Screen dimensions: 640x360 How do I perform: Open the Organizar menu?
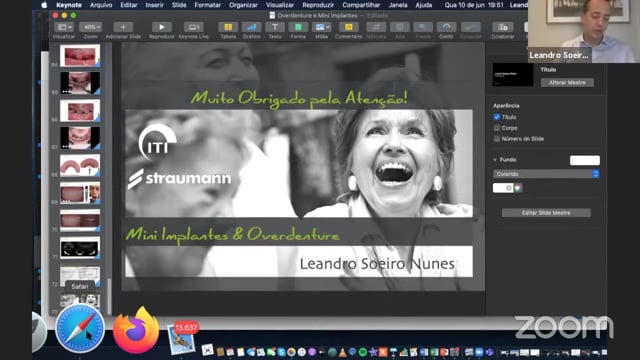(x=243, y=5)
